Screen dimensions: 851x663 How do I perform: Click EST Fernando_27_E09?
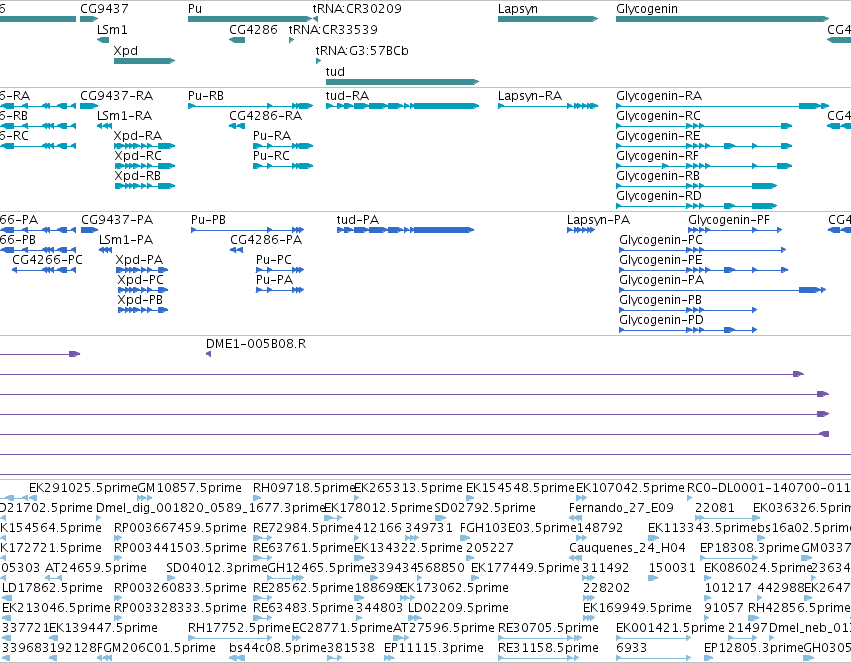click(x=621, y=508)
